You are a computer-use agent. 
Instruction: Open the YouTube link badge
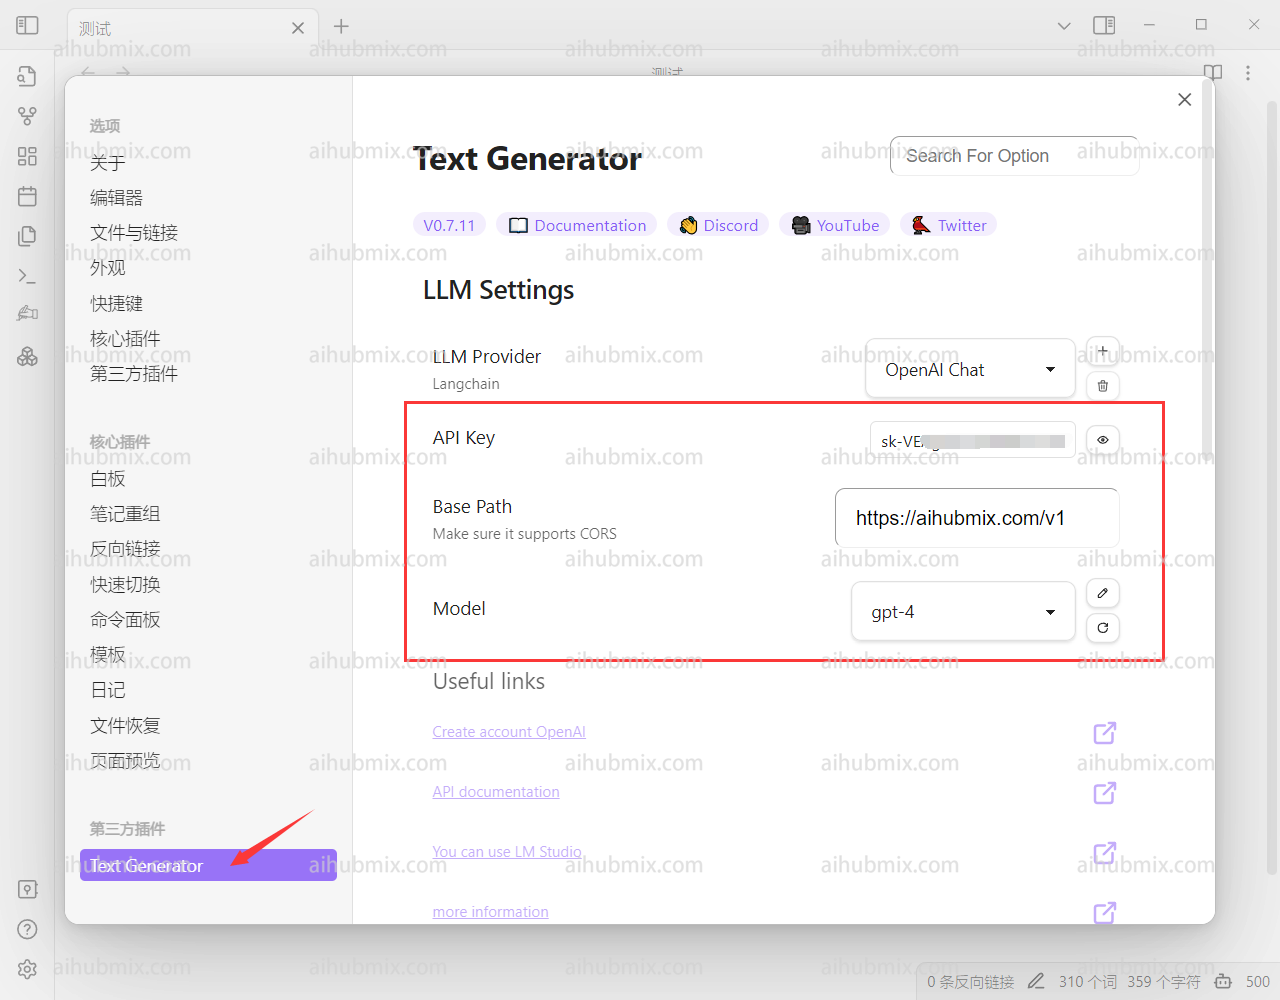(835, 225)
